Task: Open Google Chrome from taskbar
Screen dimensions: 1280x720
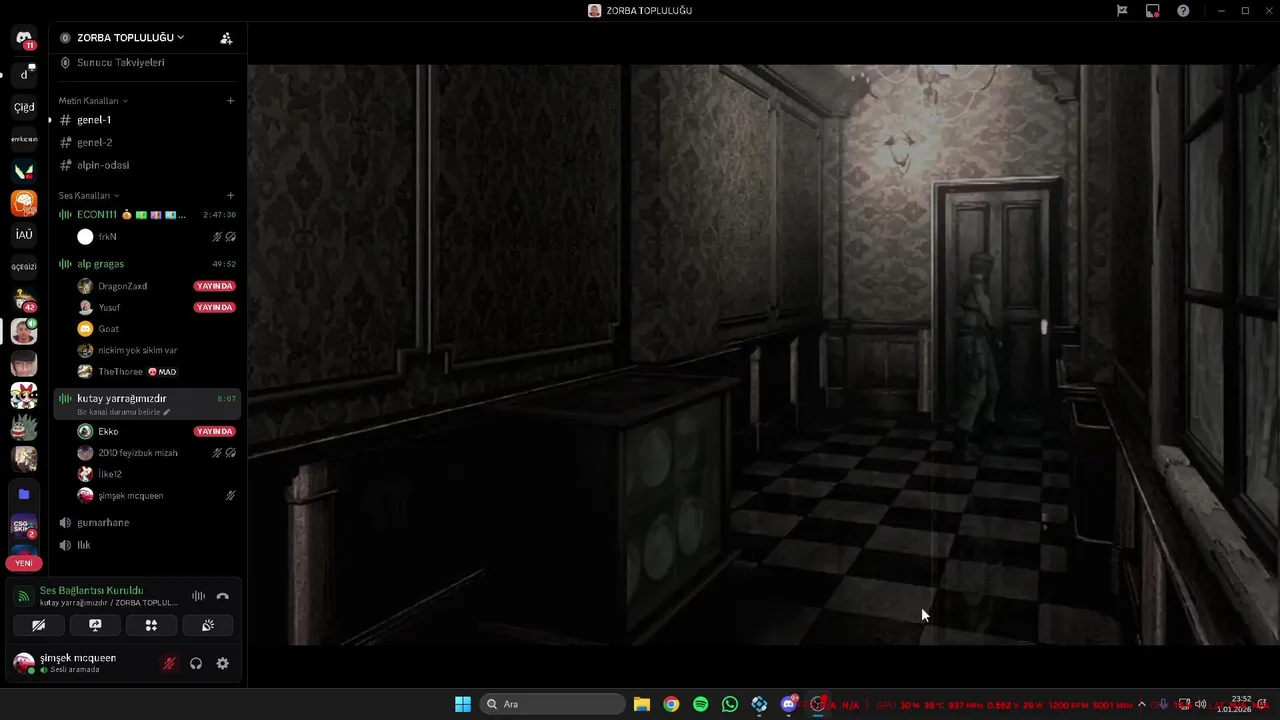Action: pyautogui.click(x=671, y=704)
